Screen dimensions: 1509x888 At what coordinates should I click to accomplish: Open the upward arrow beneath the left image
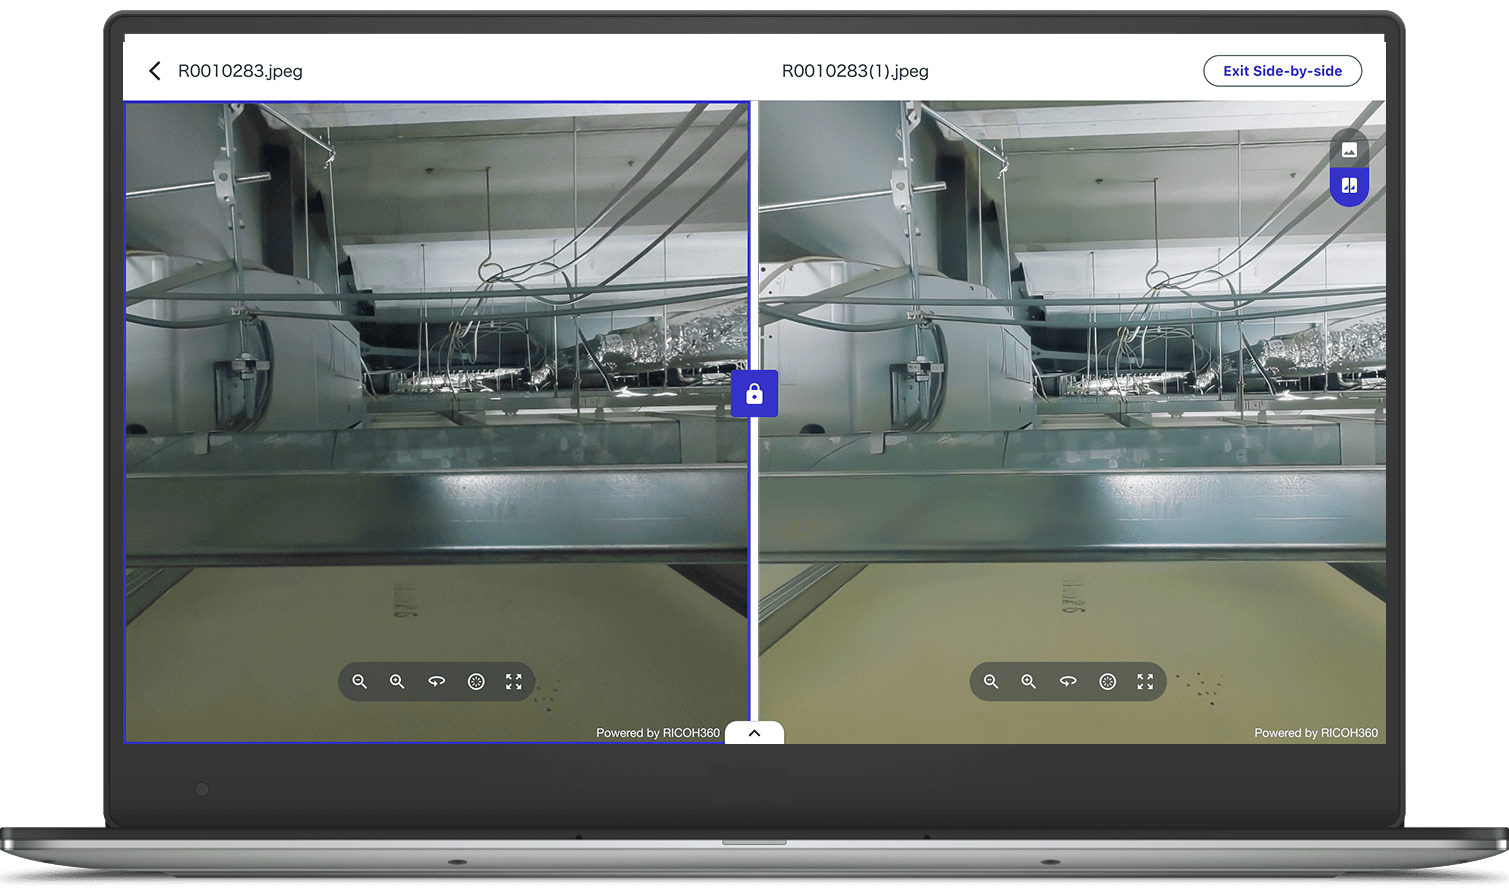coord(754,731)
